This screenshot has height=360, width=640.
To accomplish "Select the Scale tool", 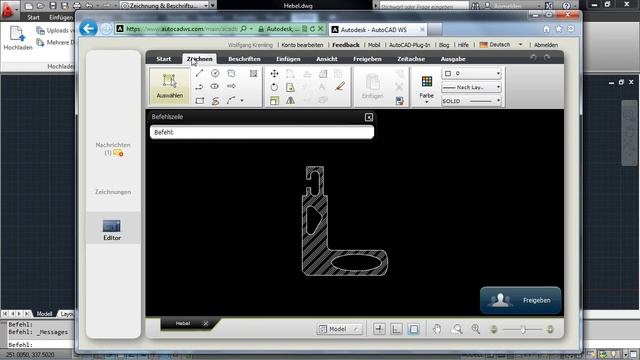I will (274, 100).
